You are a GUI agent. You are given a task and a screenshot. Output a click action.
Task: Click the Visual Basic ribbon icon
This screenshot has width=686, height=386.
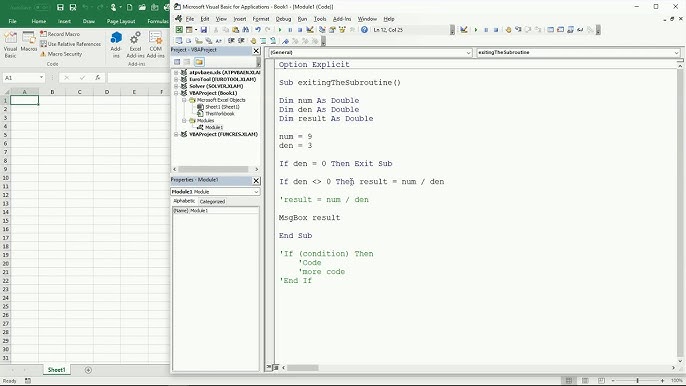[x=10, y=45]
